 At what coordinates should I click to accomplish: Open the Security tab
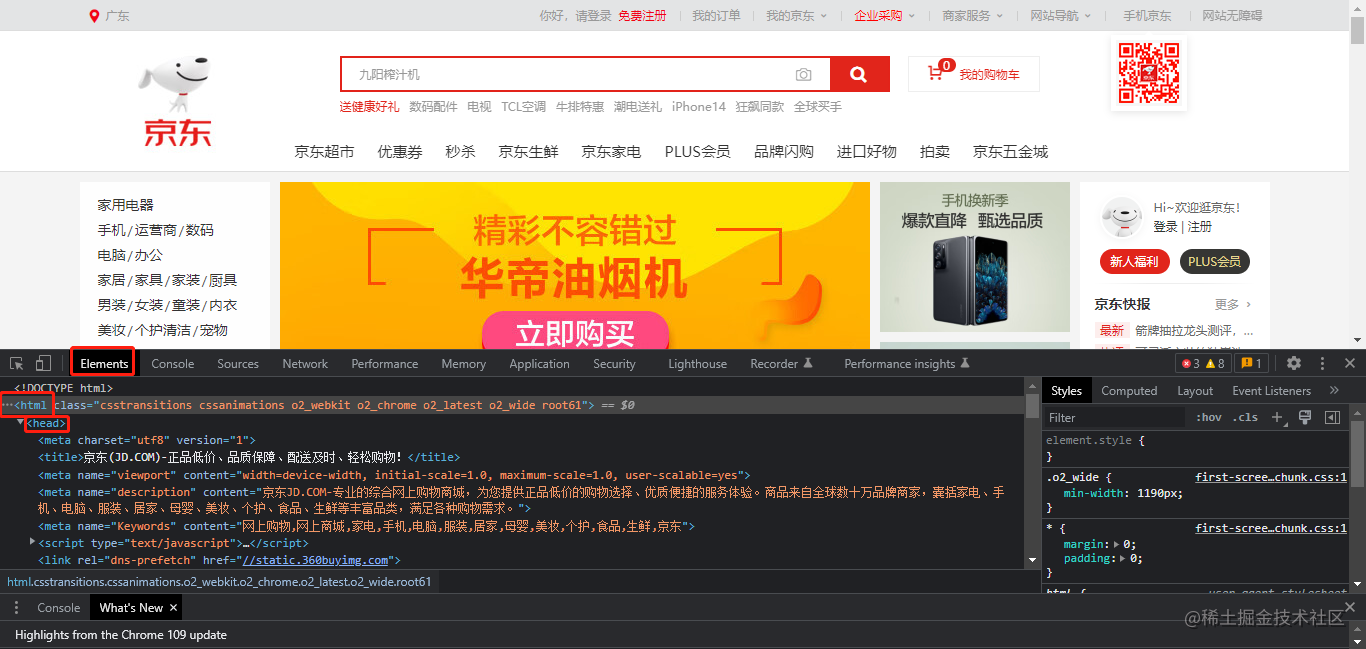(x=614, y=363)
